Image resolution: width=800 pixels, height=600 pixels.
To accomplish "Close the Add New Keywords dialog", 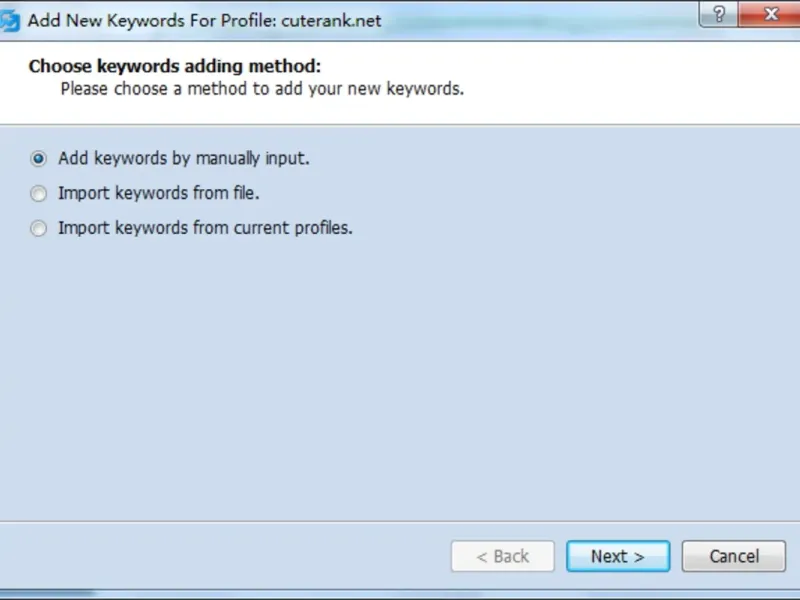I will 771,17.
